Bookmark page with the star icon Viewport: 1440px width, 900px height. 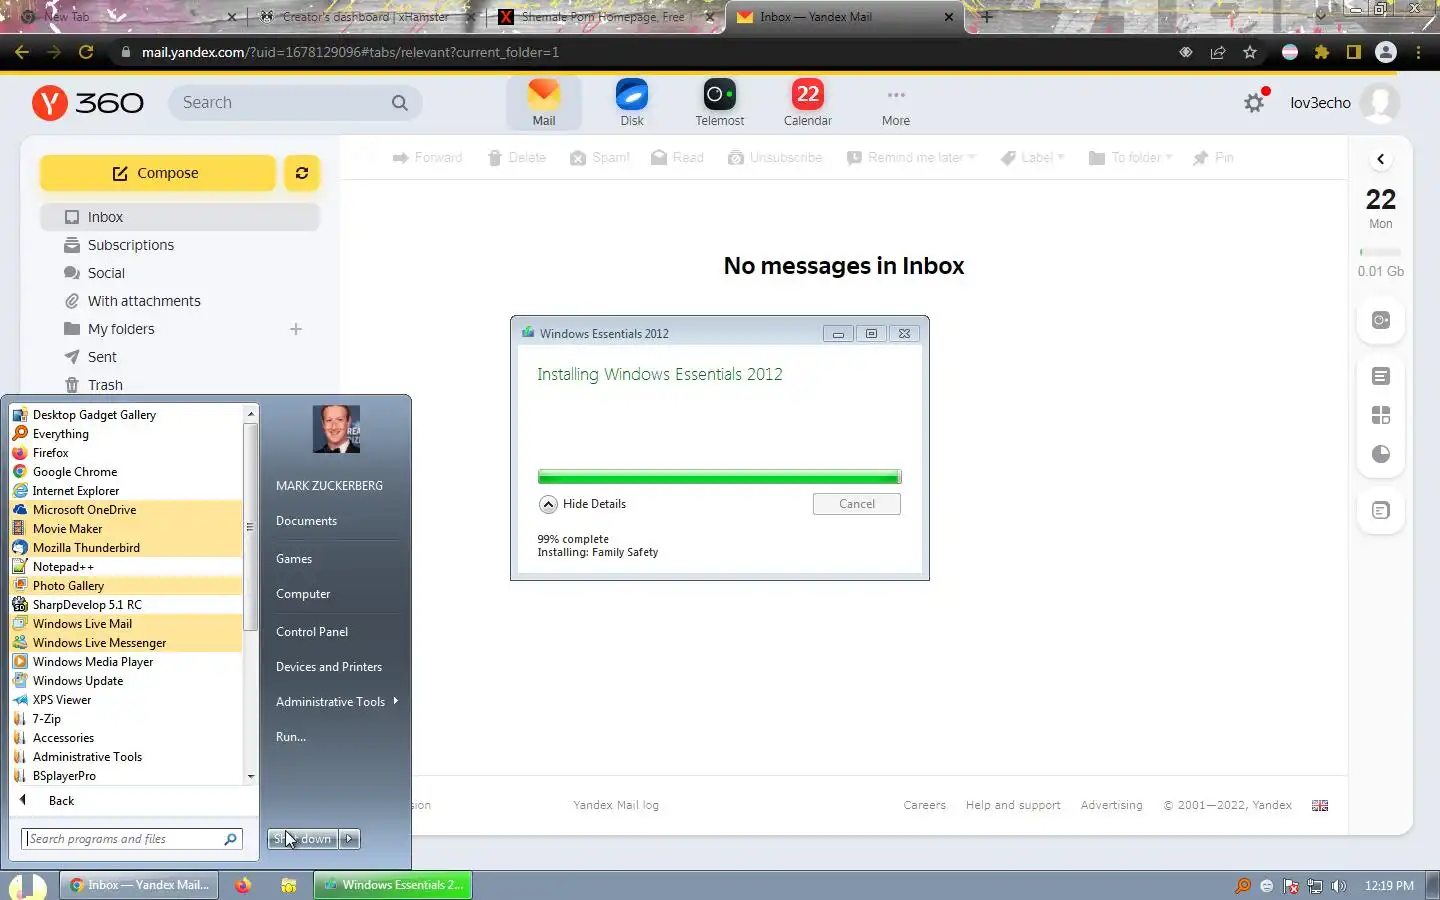point(1250,52)
